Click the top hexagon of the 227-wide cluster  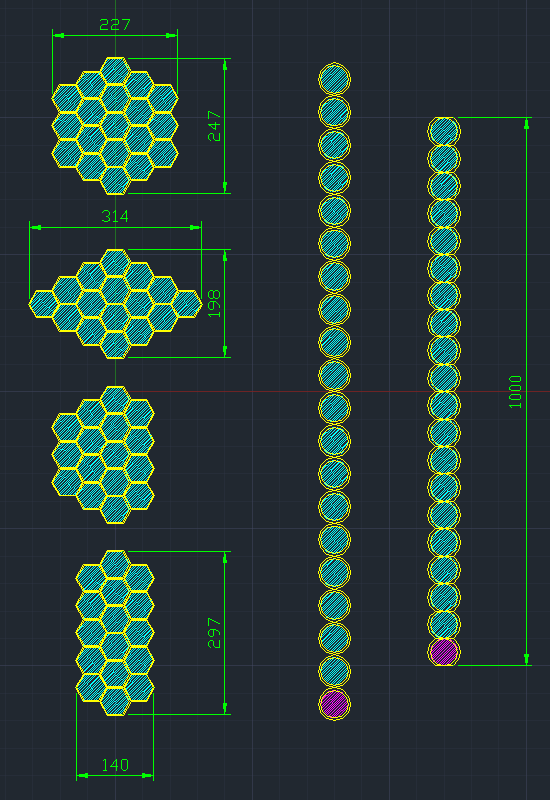(x=115, y=70)
